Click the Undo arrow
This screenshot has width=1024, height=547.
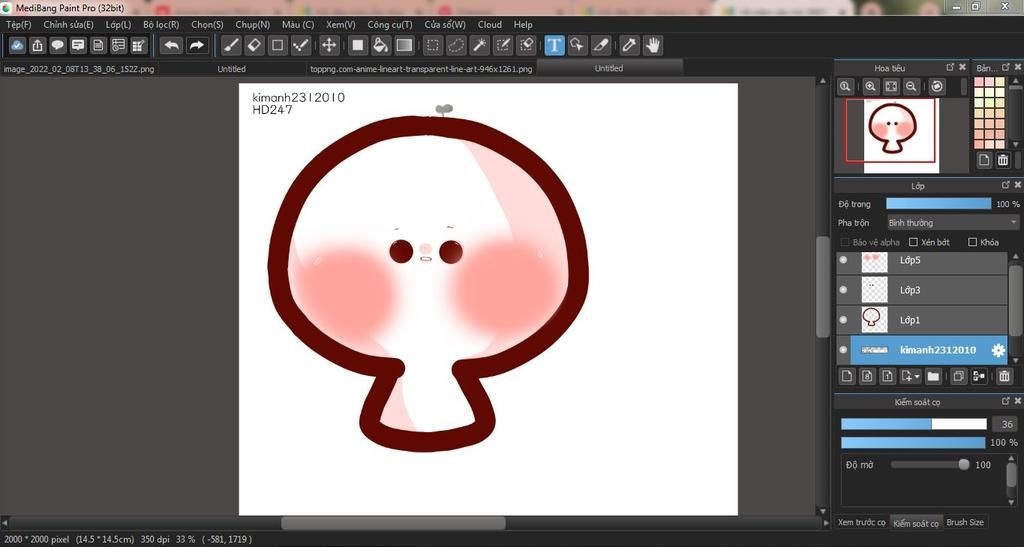[x=172, y=45]
